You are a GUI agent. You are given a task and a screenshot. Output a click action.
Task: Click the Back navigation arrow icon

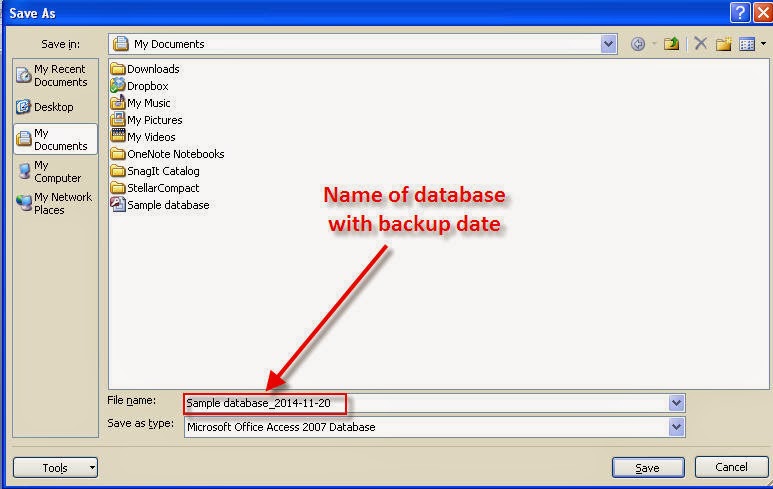pyautogui.click(x=637, y=44)
